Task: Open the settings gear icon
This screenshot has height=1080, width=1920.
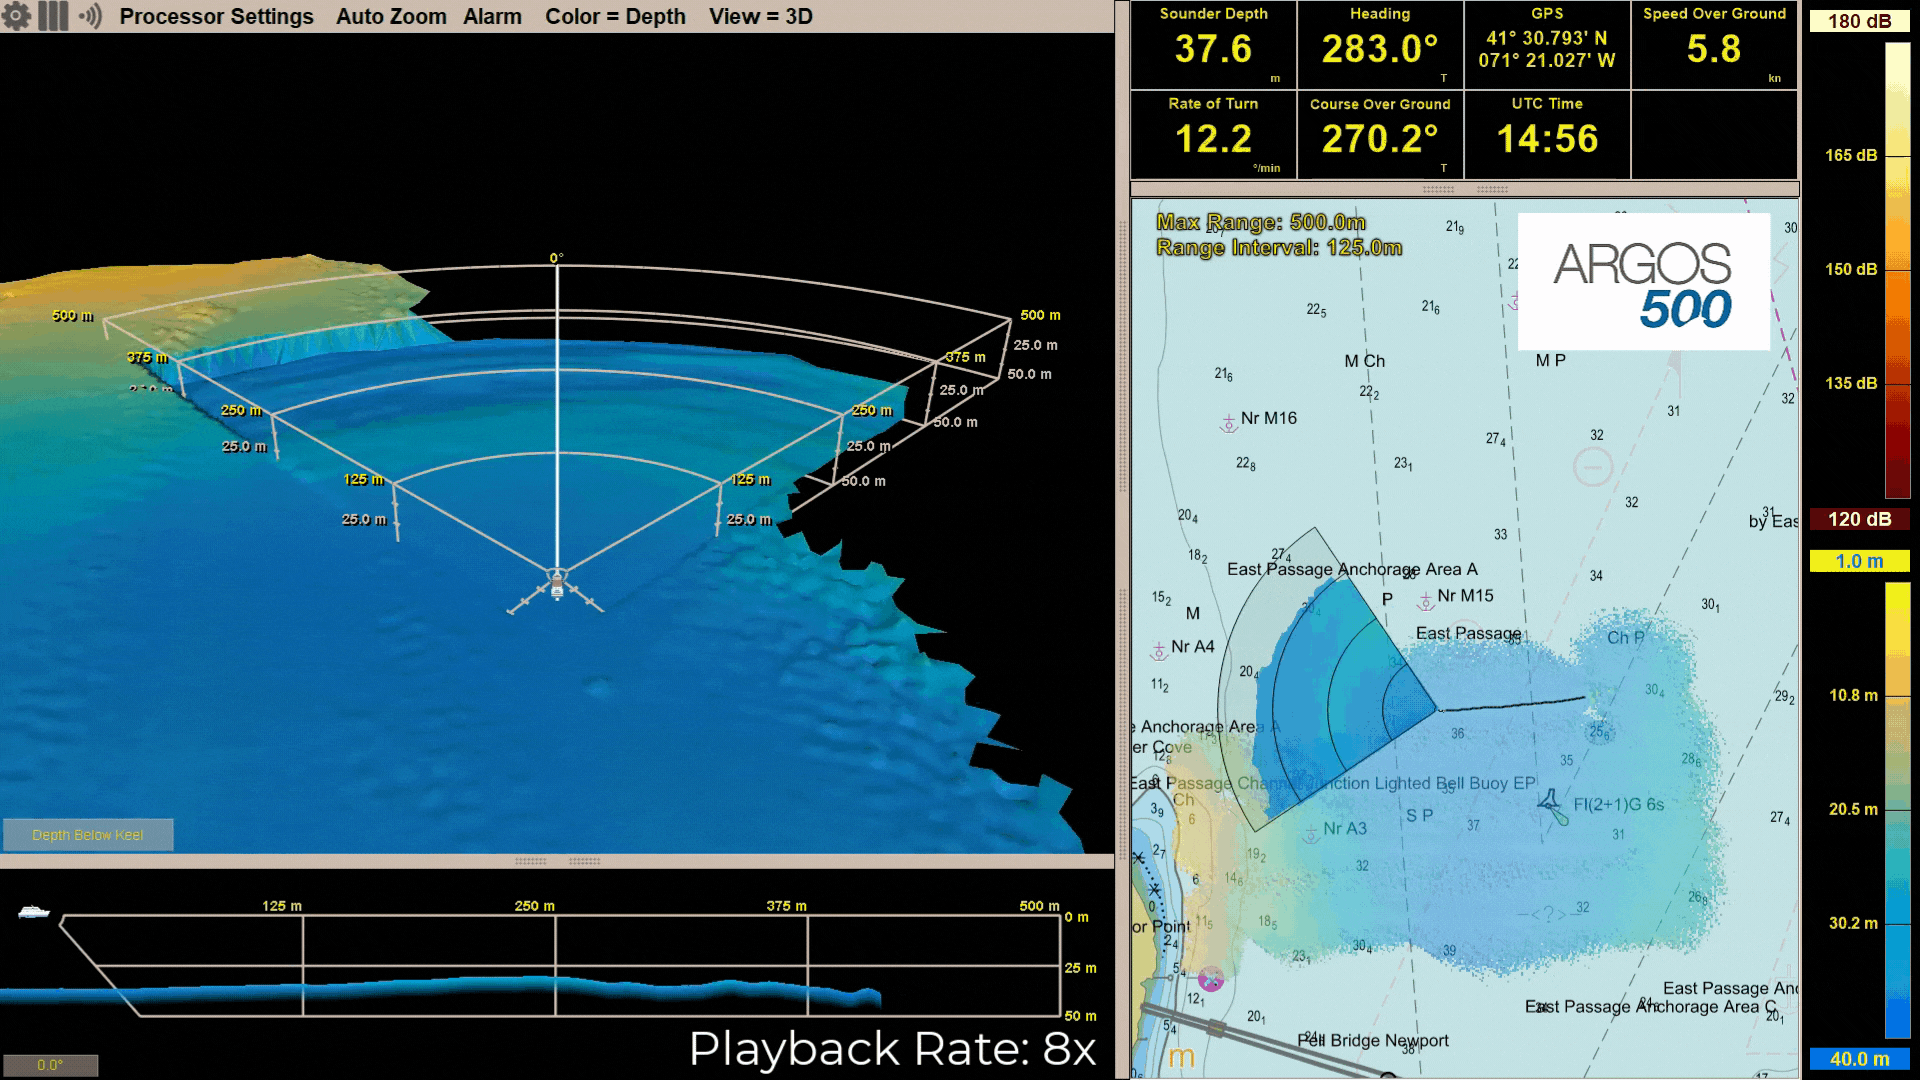Action: coord(16,16)
